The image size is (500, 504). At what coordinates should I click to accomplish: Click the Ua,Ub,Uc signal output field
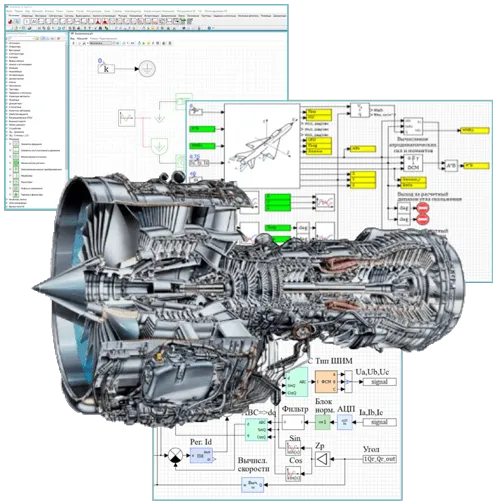(x=380, y=382)
